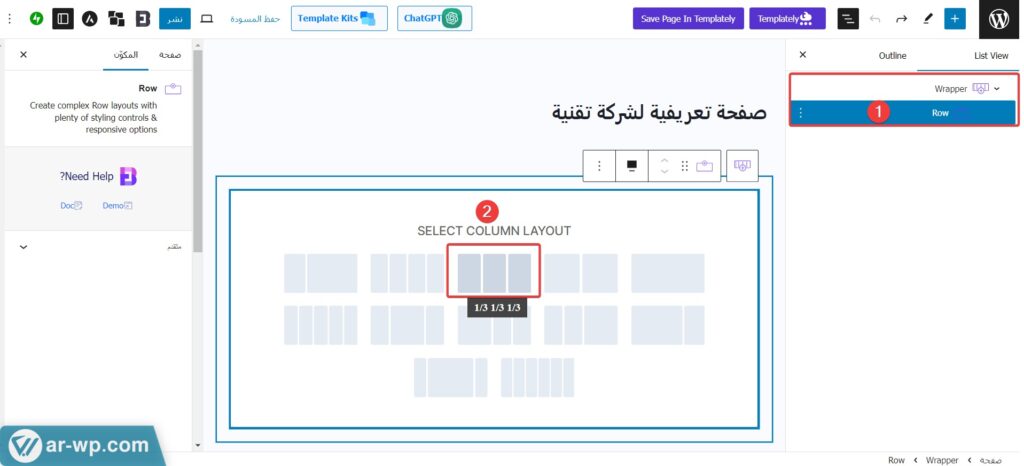The width and height of the screenshot is (1024, 466).
Task: Open the block inserter plus button
Action: (955, 19)
